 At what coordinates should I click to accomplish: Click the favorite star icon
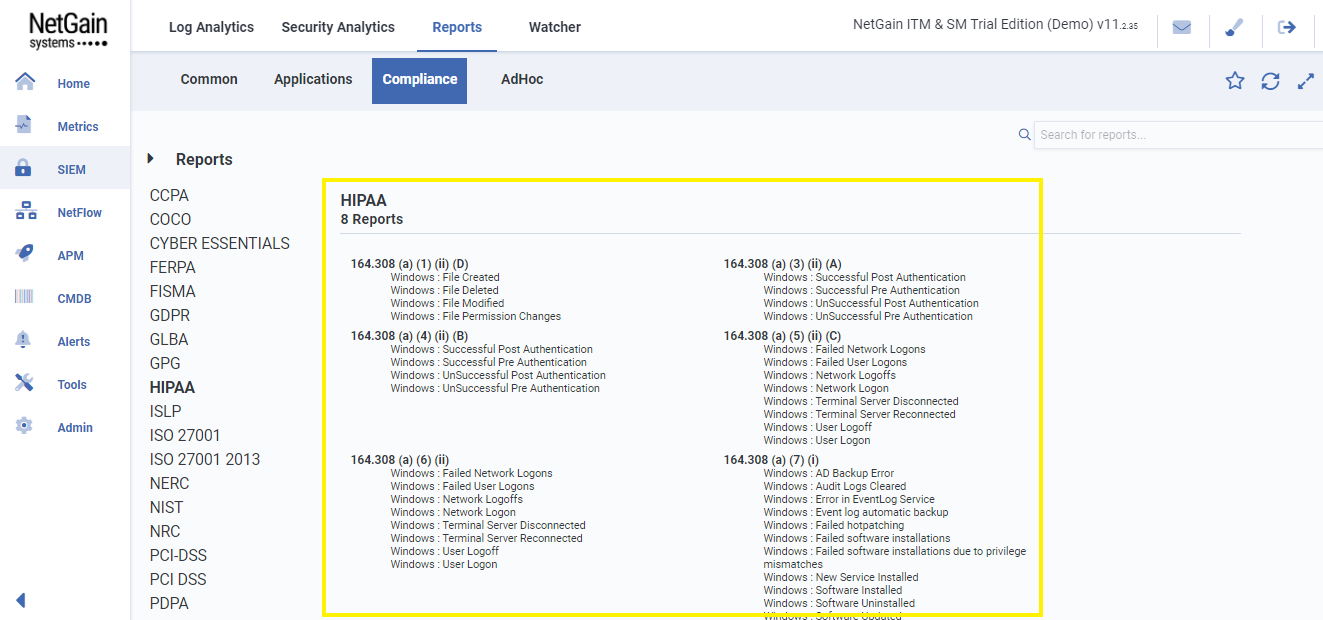[x=1235, y=81]
